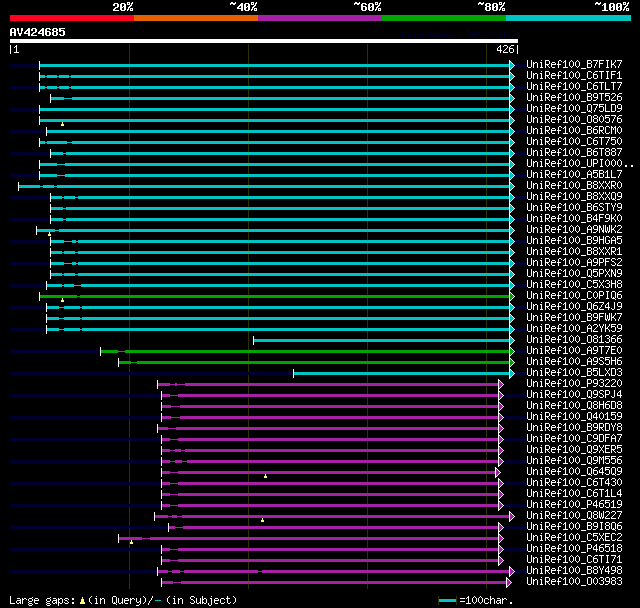640x608 pixels.
Task: Click the UniRef100_O81366 label
Action: point(574,340)
